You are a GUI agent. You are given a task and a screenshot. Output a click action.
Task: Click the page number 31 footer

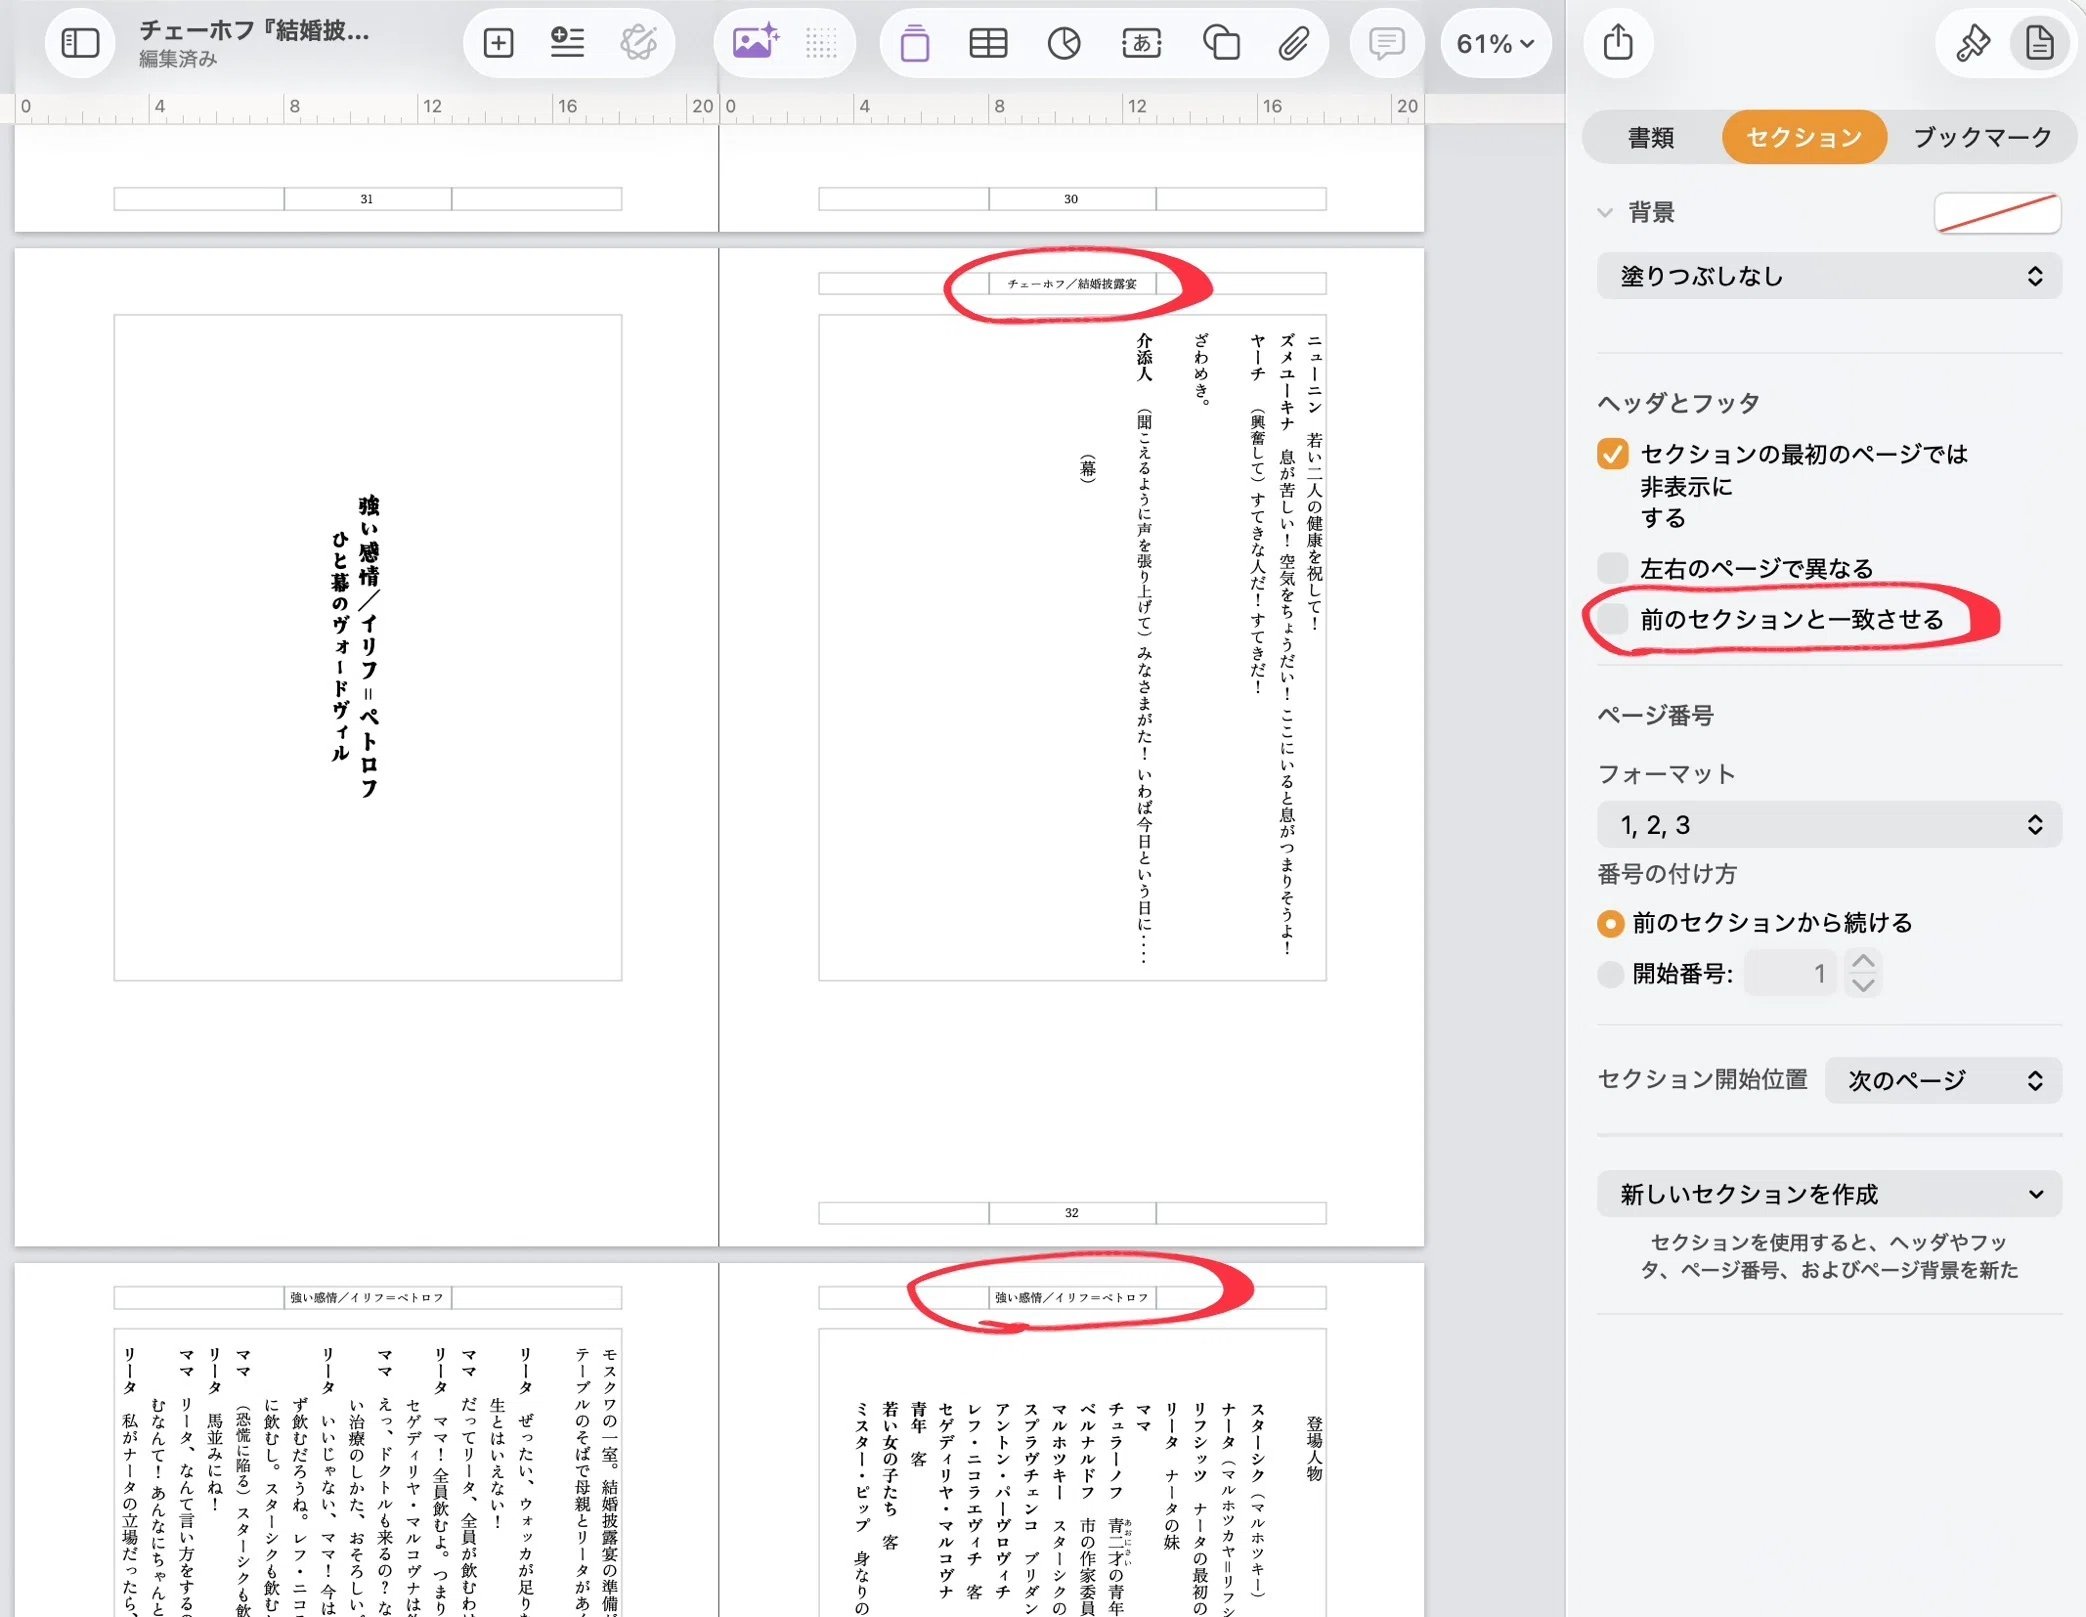coord(367,199)
